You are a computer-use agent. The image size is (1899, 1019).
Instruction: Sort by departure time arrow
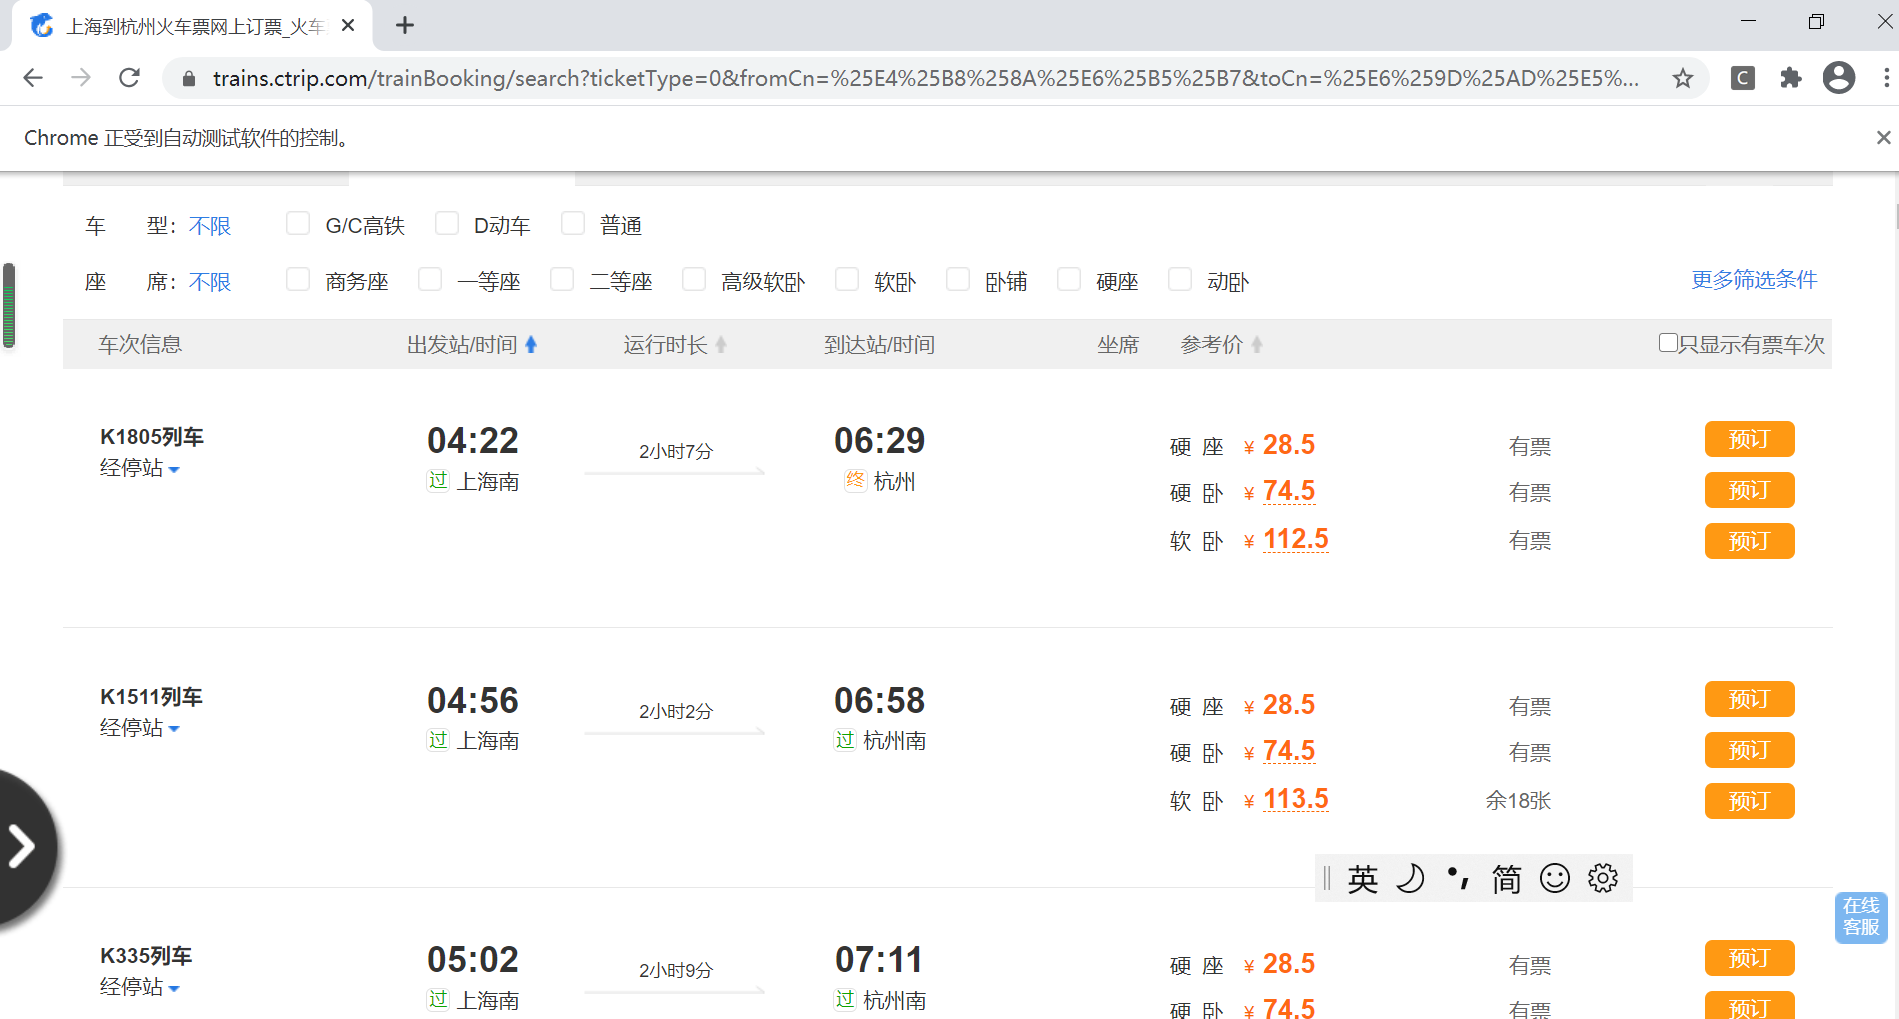tap(531, 345)
